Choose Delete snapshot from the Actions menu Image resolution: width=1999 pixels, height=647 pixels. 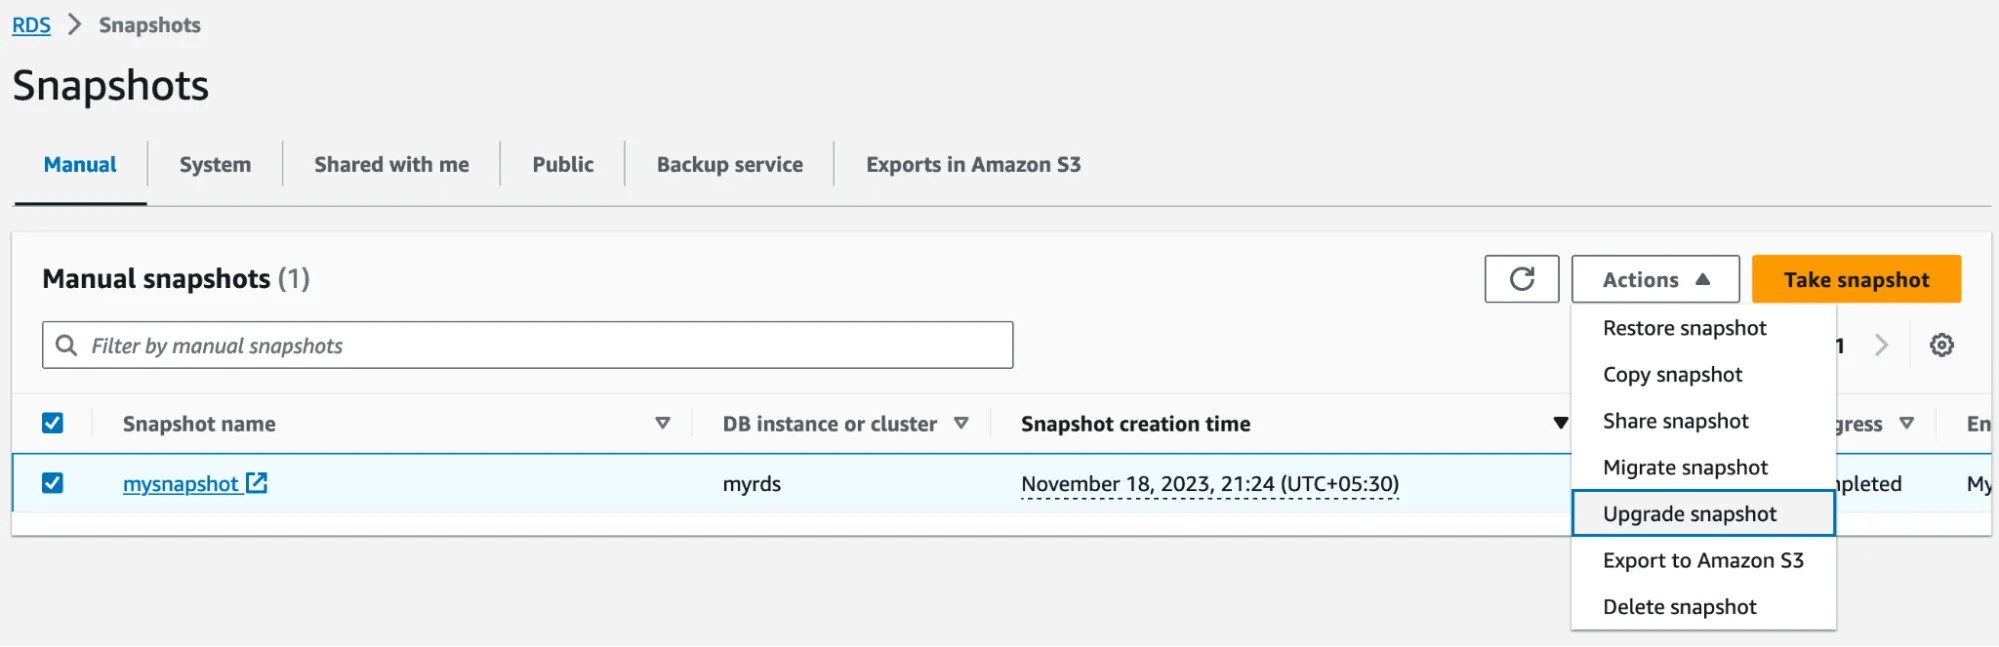click(1679, 606)
